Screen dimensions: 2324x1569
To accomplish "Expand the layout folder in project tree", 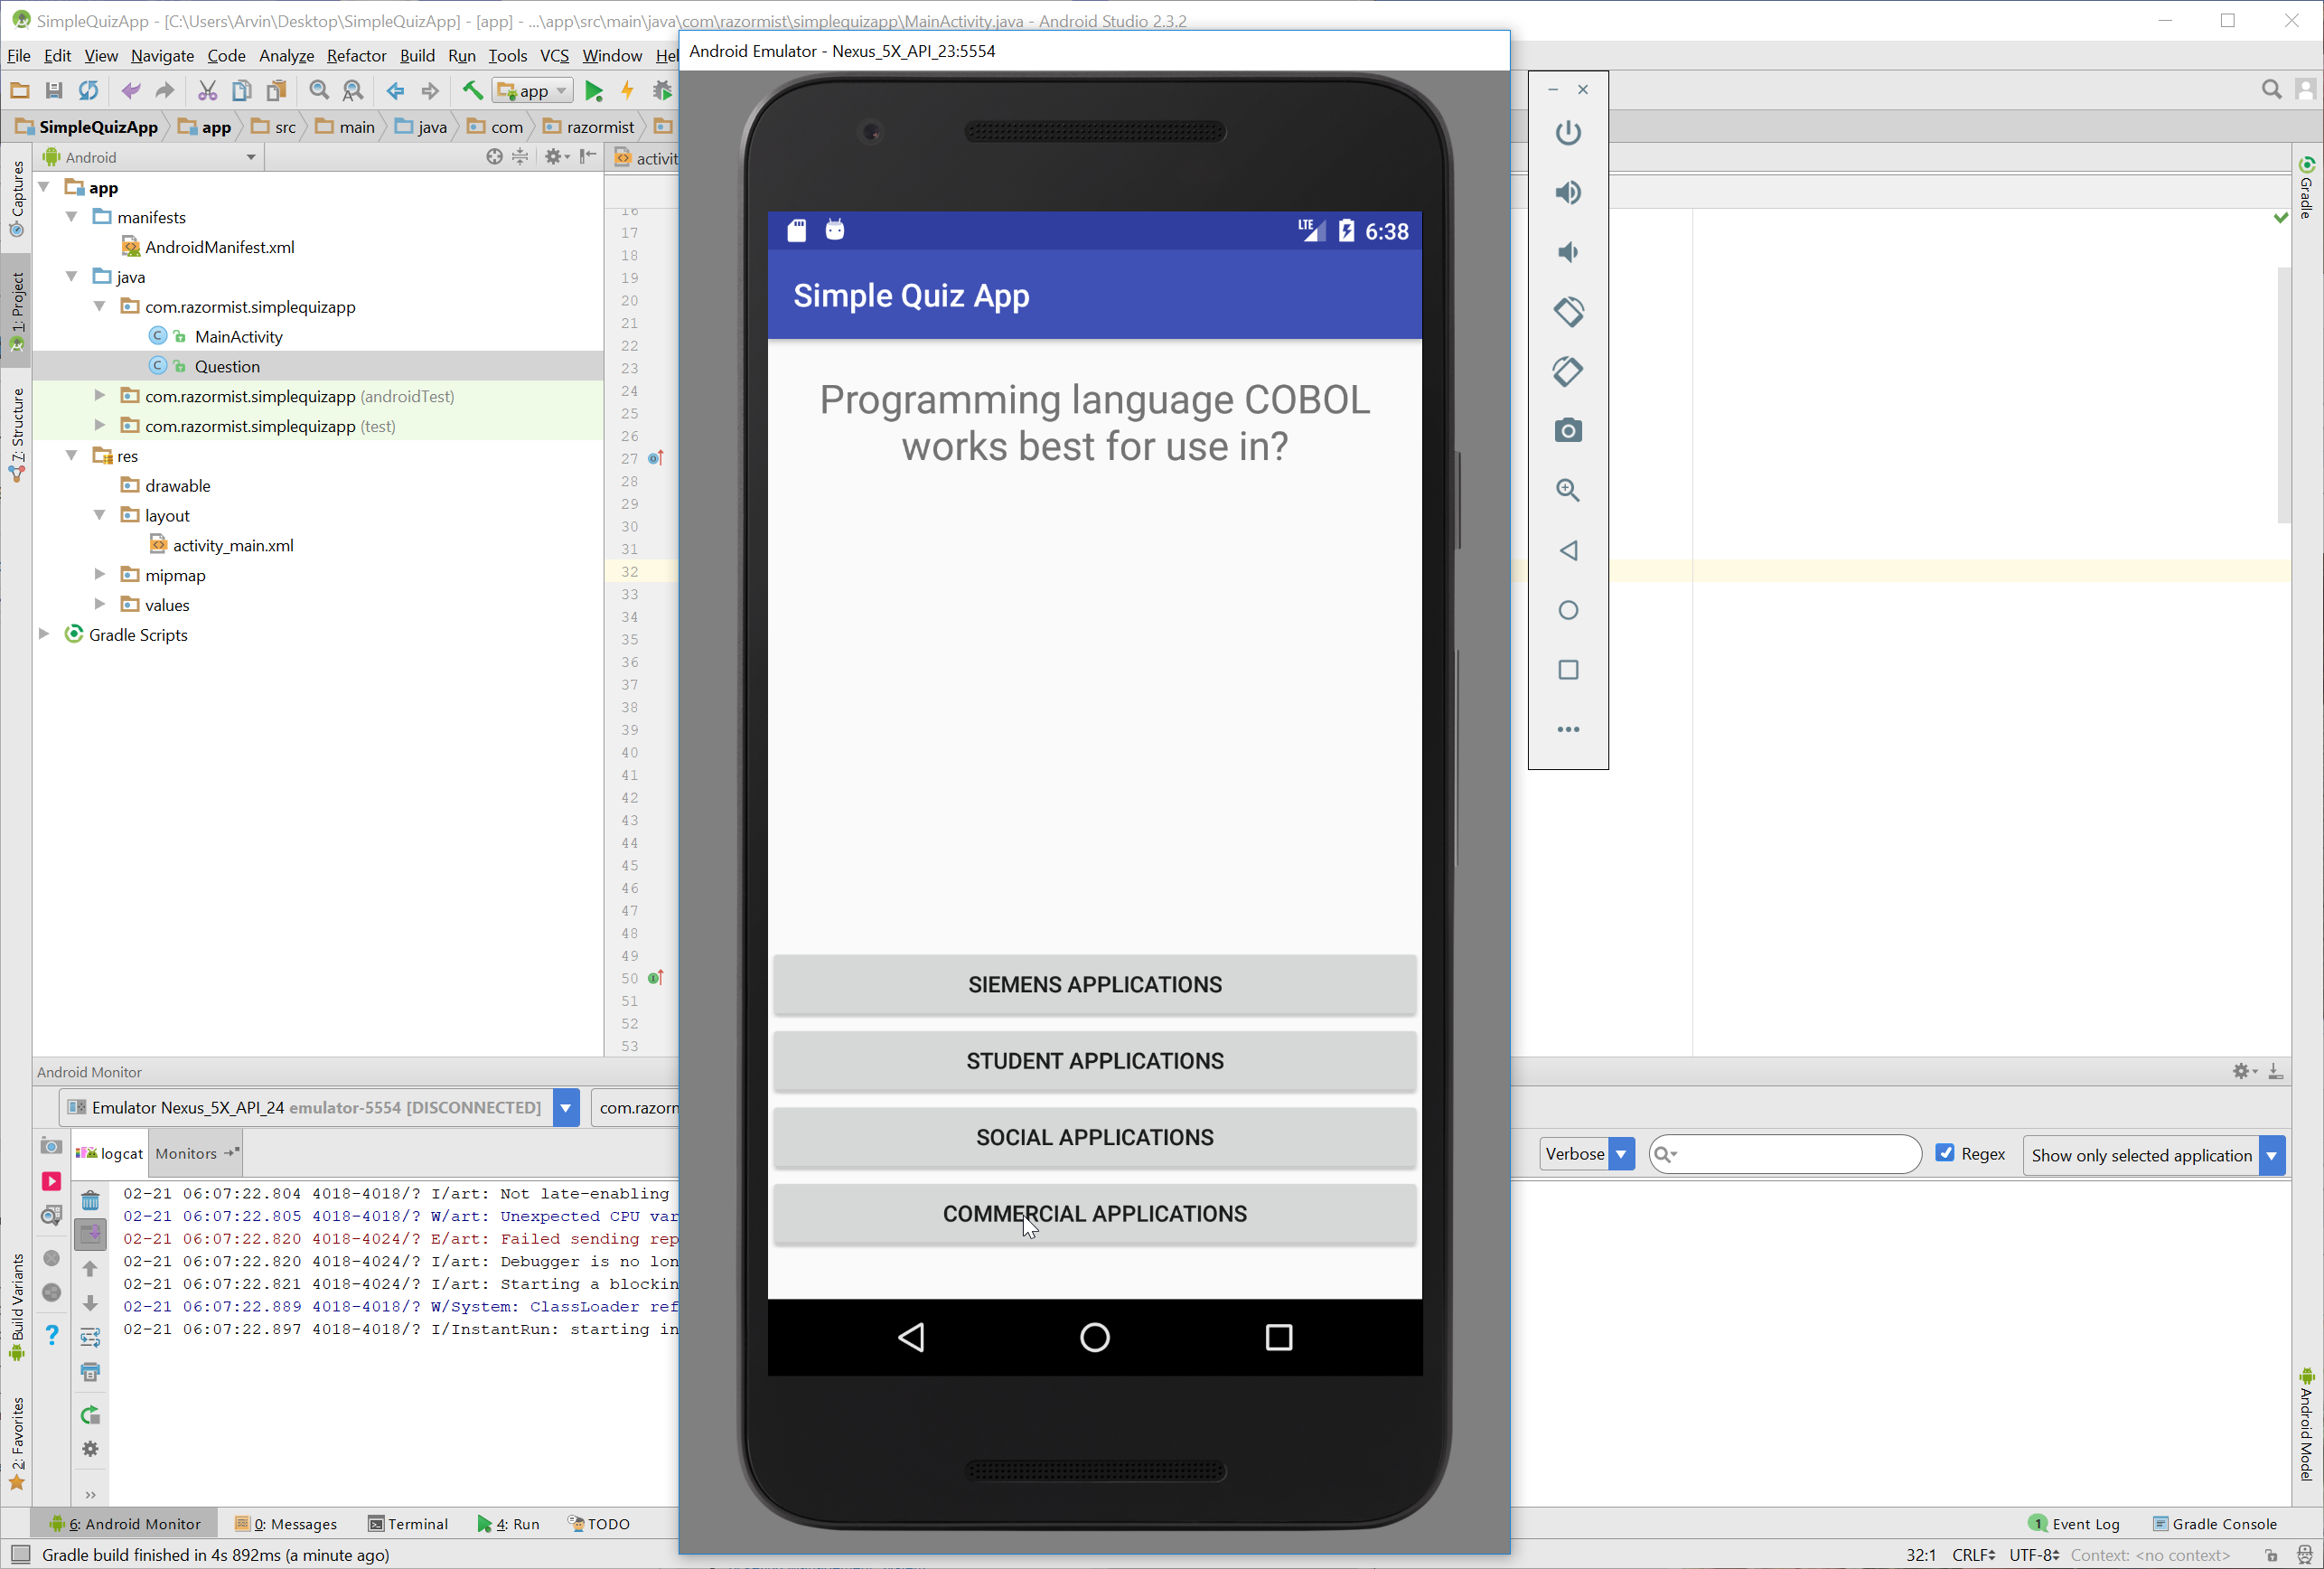I will coord(101,515).
